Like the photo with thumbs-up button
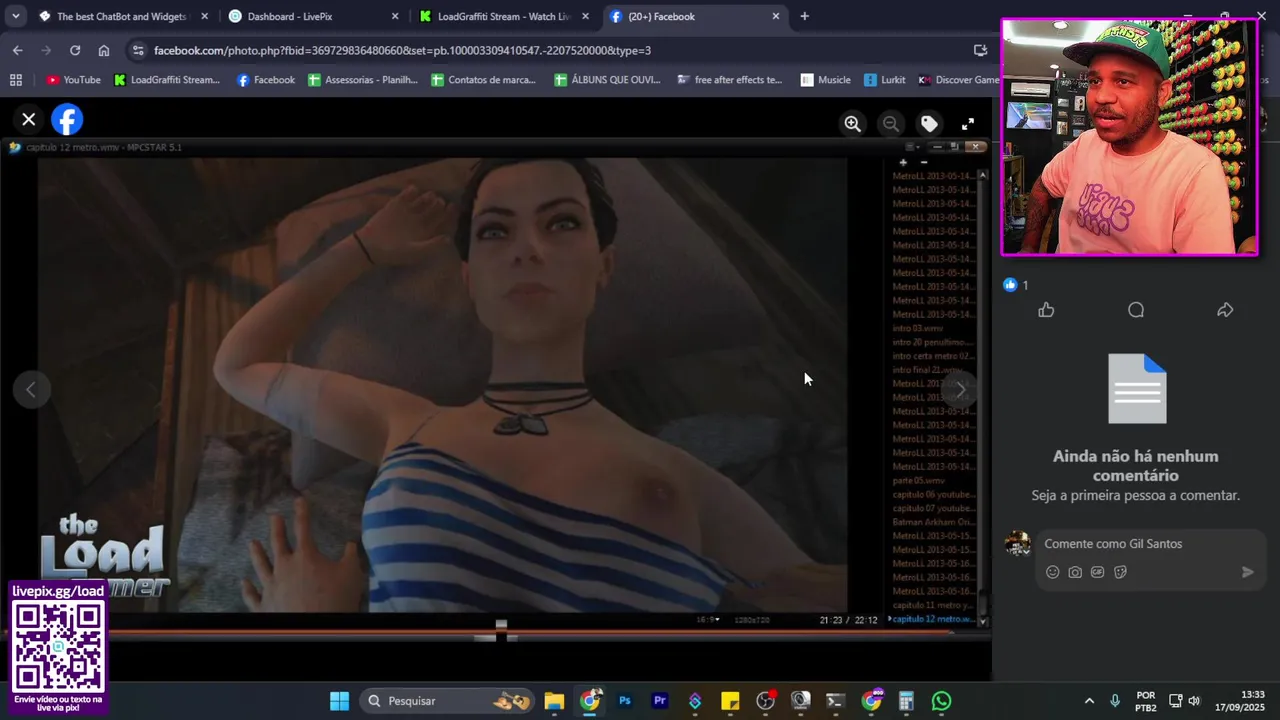 click(1046, 310)
